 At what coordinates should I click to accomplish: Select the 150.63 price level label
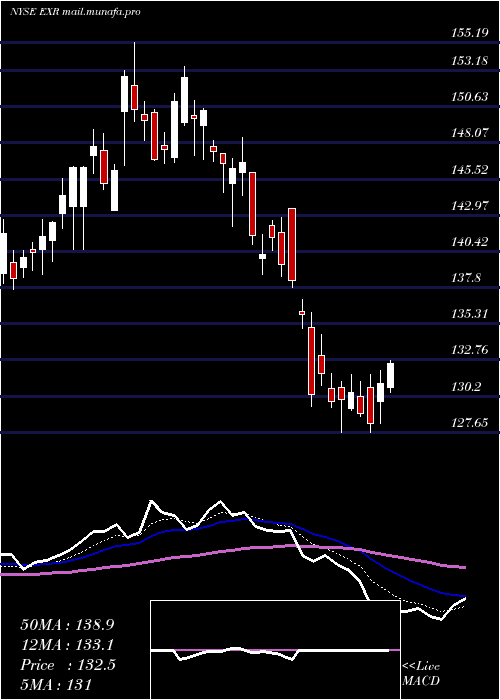[468, 96]
